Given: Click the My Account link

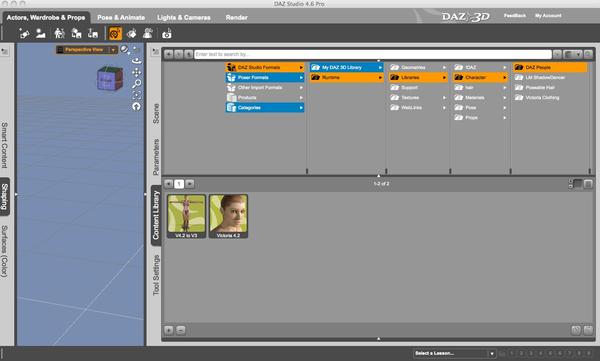Looking at the screenshot, I should click(548, 16).
